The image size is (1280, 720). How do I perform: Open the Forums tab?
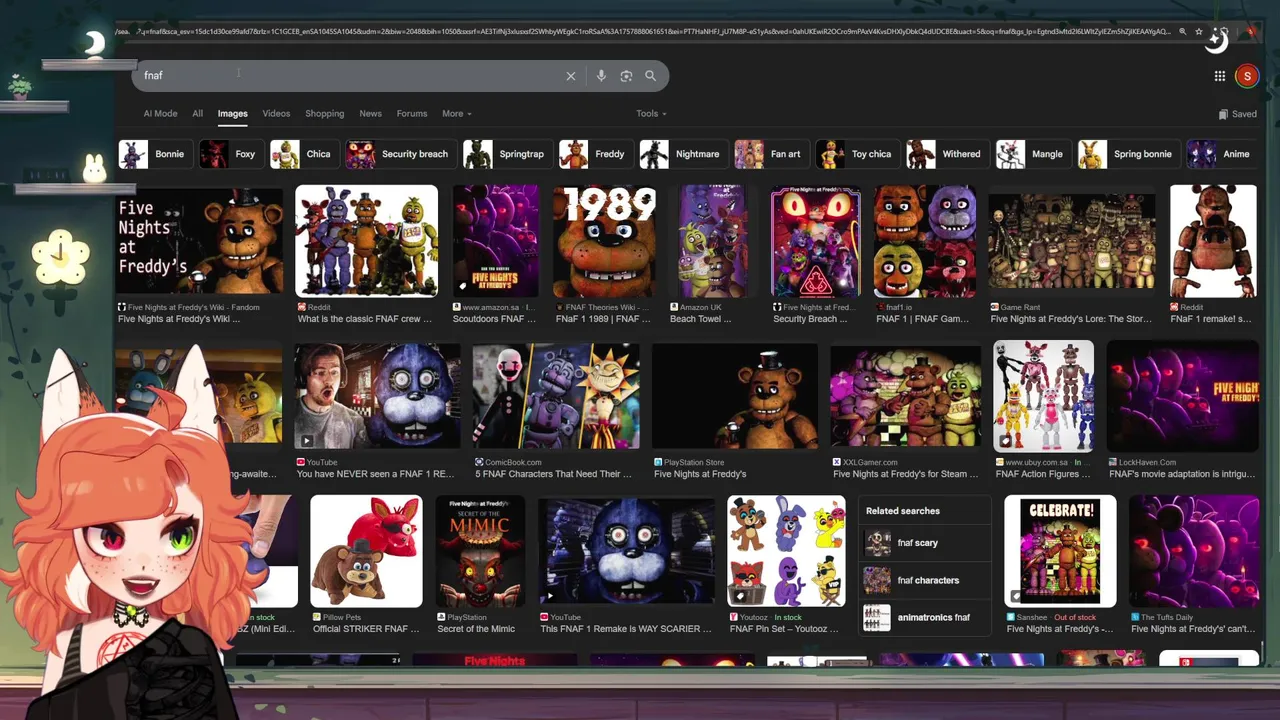point(412,114)
